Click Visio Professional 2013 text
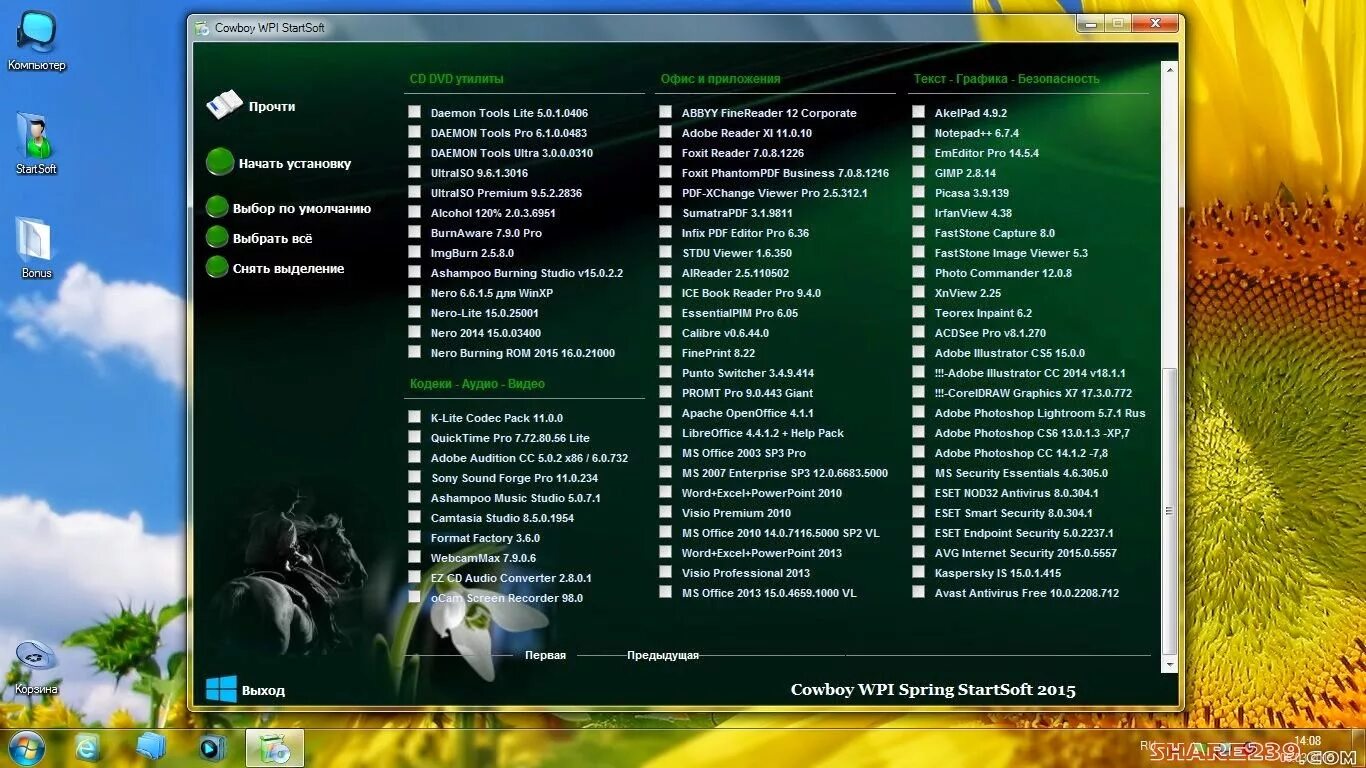This screenshot has height=768, width=1366. [746, 573]
